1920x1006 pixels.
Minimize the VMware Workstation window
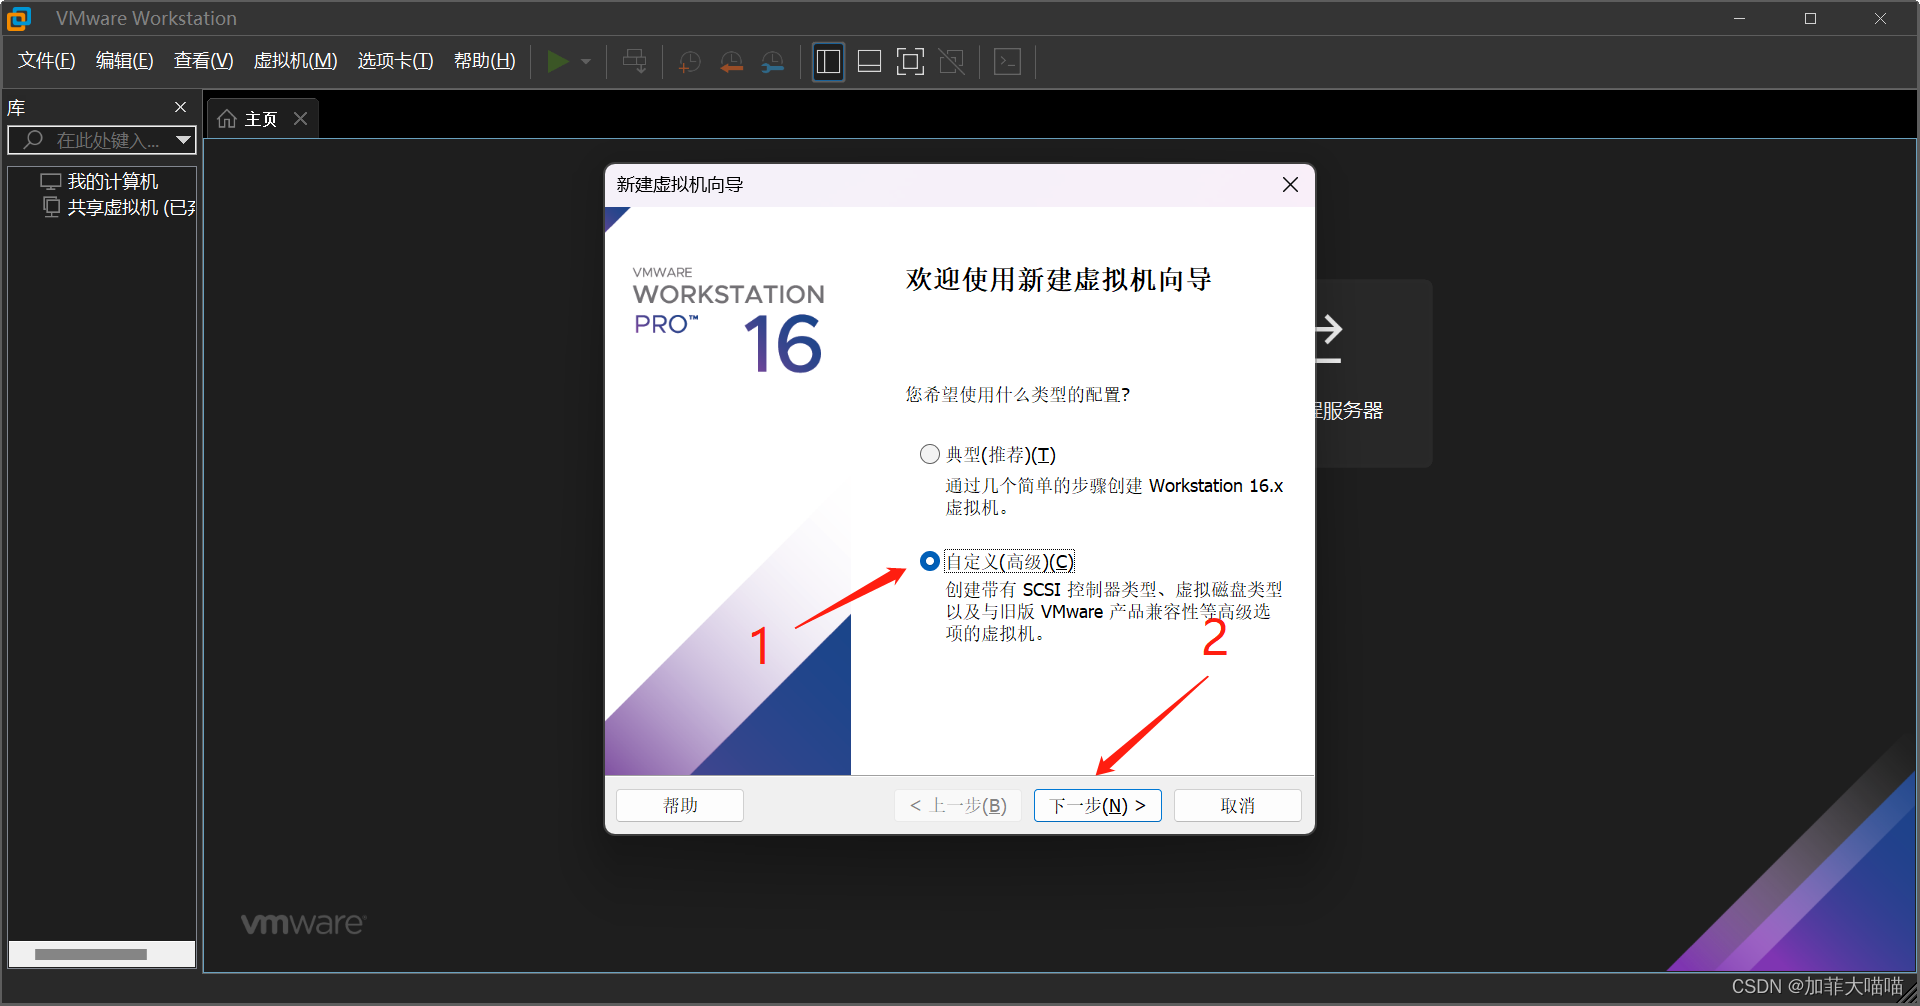click(x=1740, y=18)
